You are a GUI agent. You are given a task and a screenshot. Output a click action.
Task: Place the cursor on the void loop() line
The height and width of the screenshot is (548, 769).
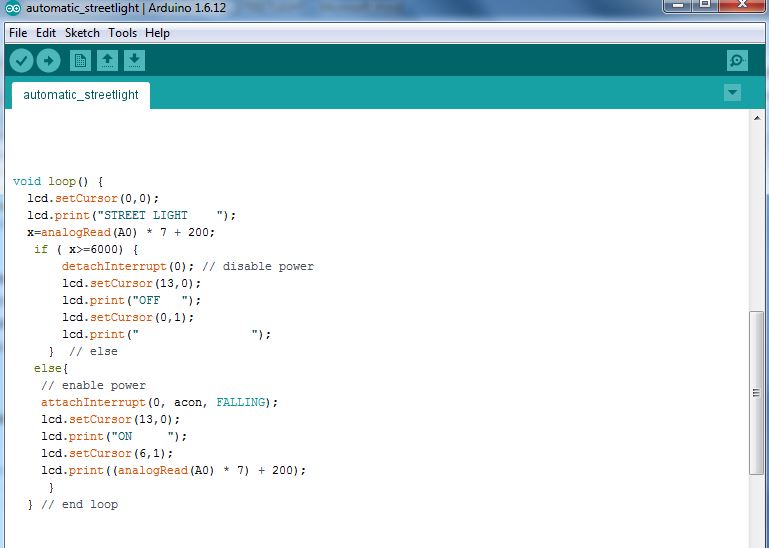(58, 182)
